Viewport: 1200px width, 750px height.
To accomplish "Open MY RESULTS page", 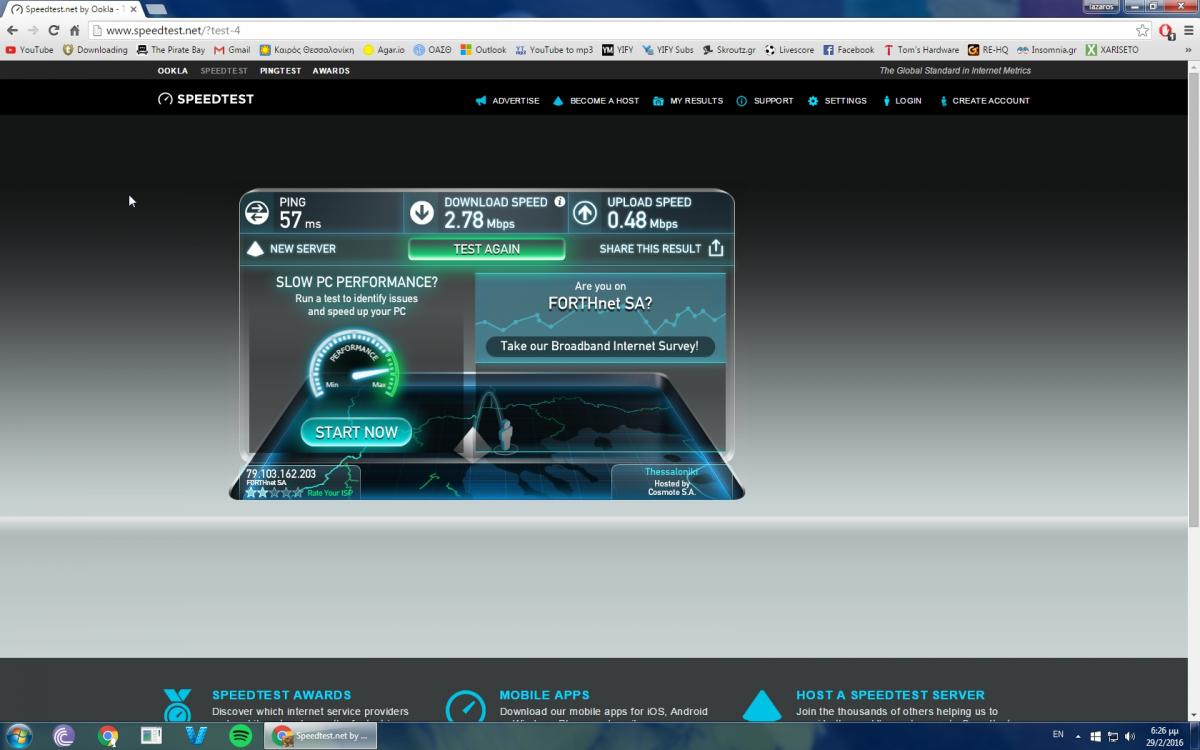I will 688,101.
